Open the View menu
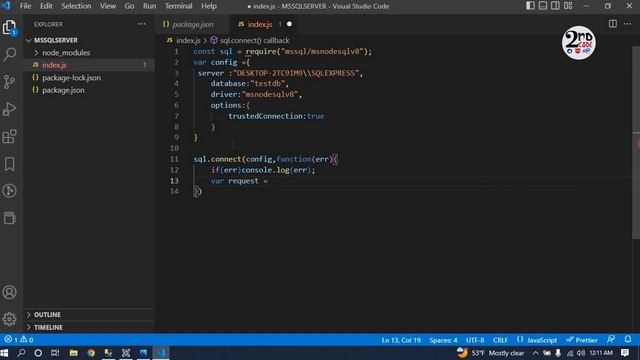The height and width of the screenshot is (360, 640). [108, 6]
